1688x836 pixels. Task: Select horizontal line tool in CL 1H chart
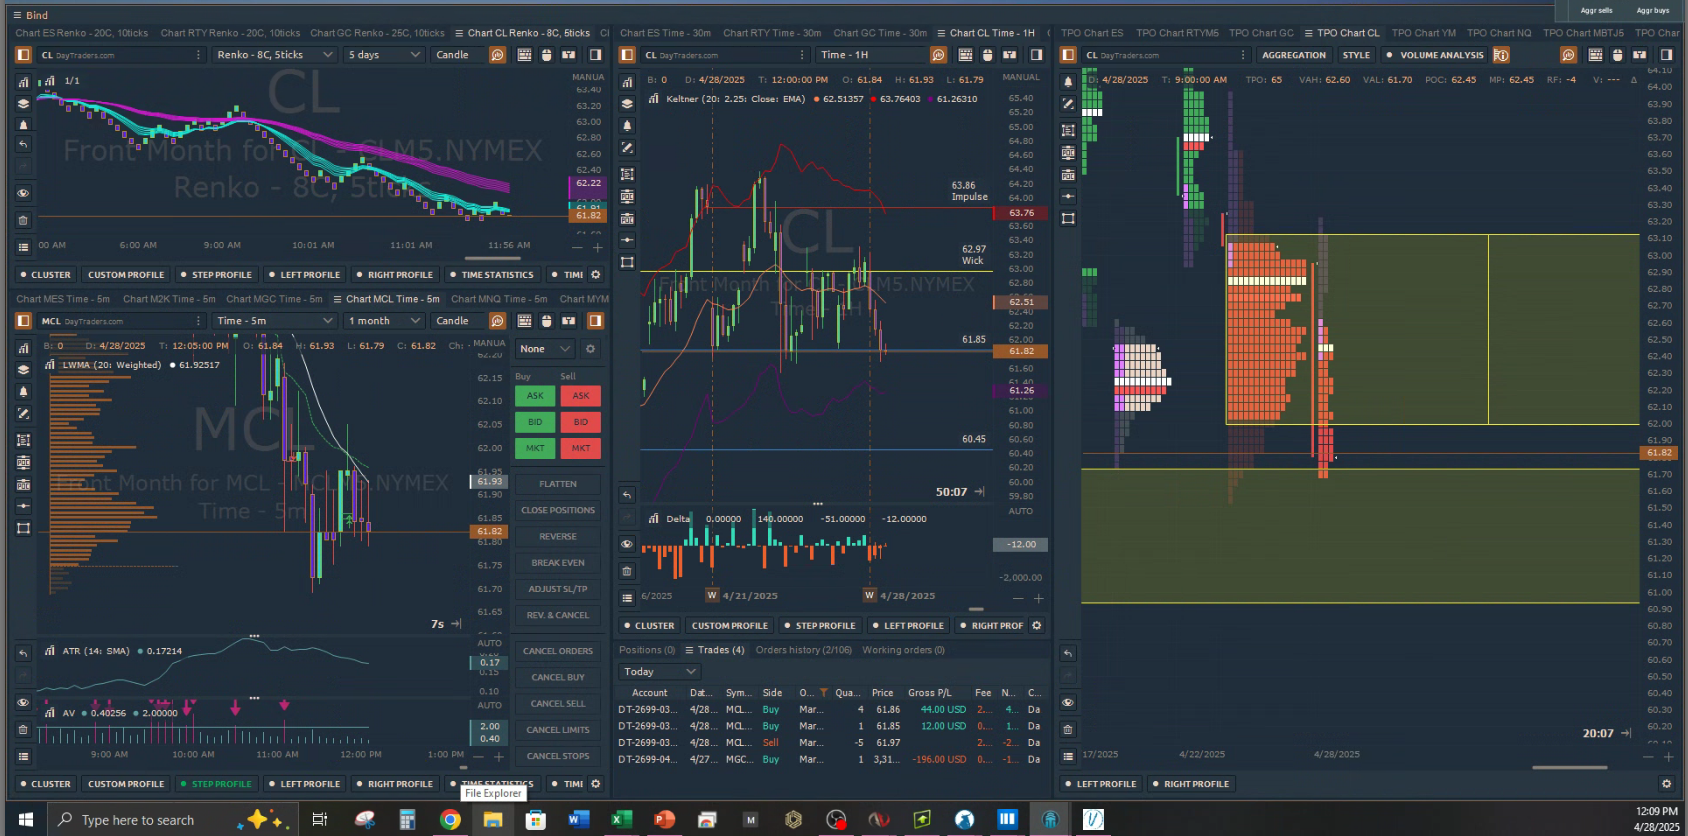(x=627, y=240)
